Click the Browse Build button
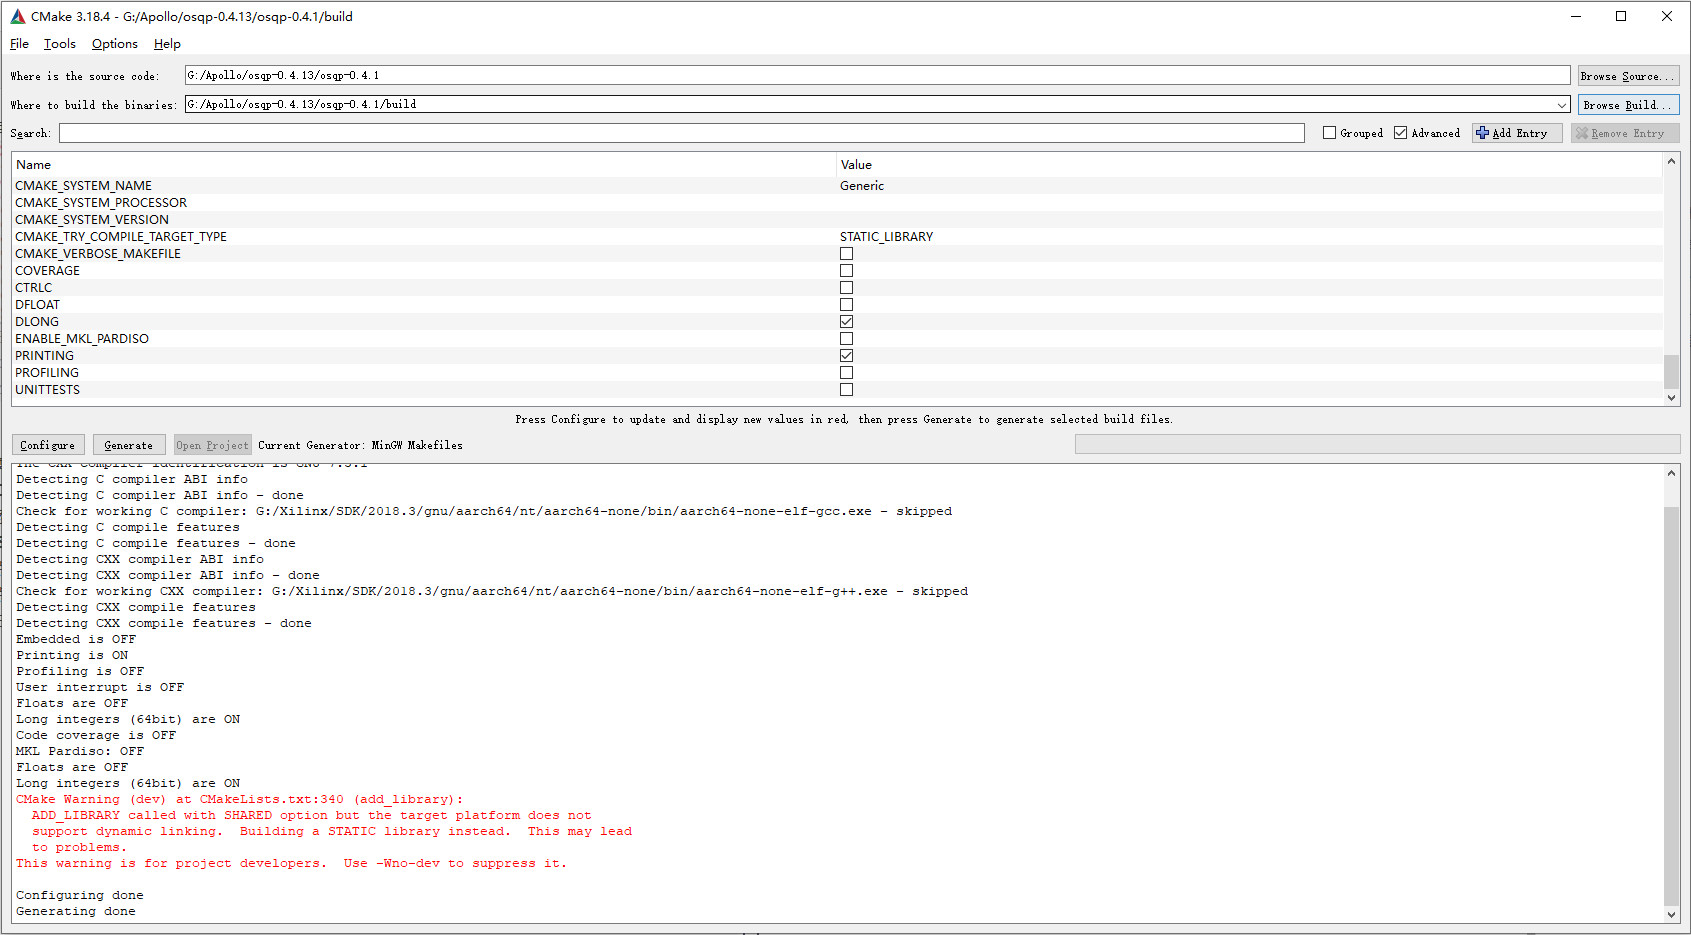1691x935 pixels. pyautogui.click(x=1628, y=105)
